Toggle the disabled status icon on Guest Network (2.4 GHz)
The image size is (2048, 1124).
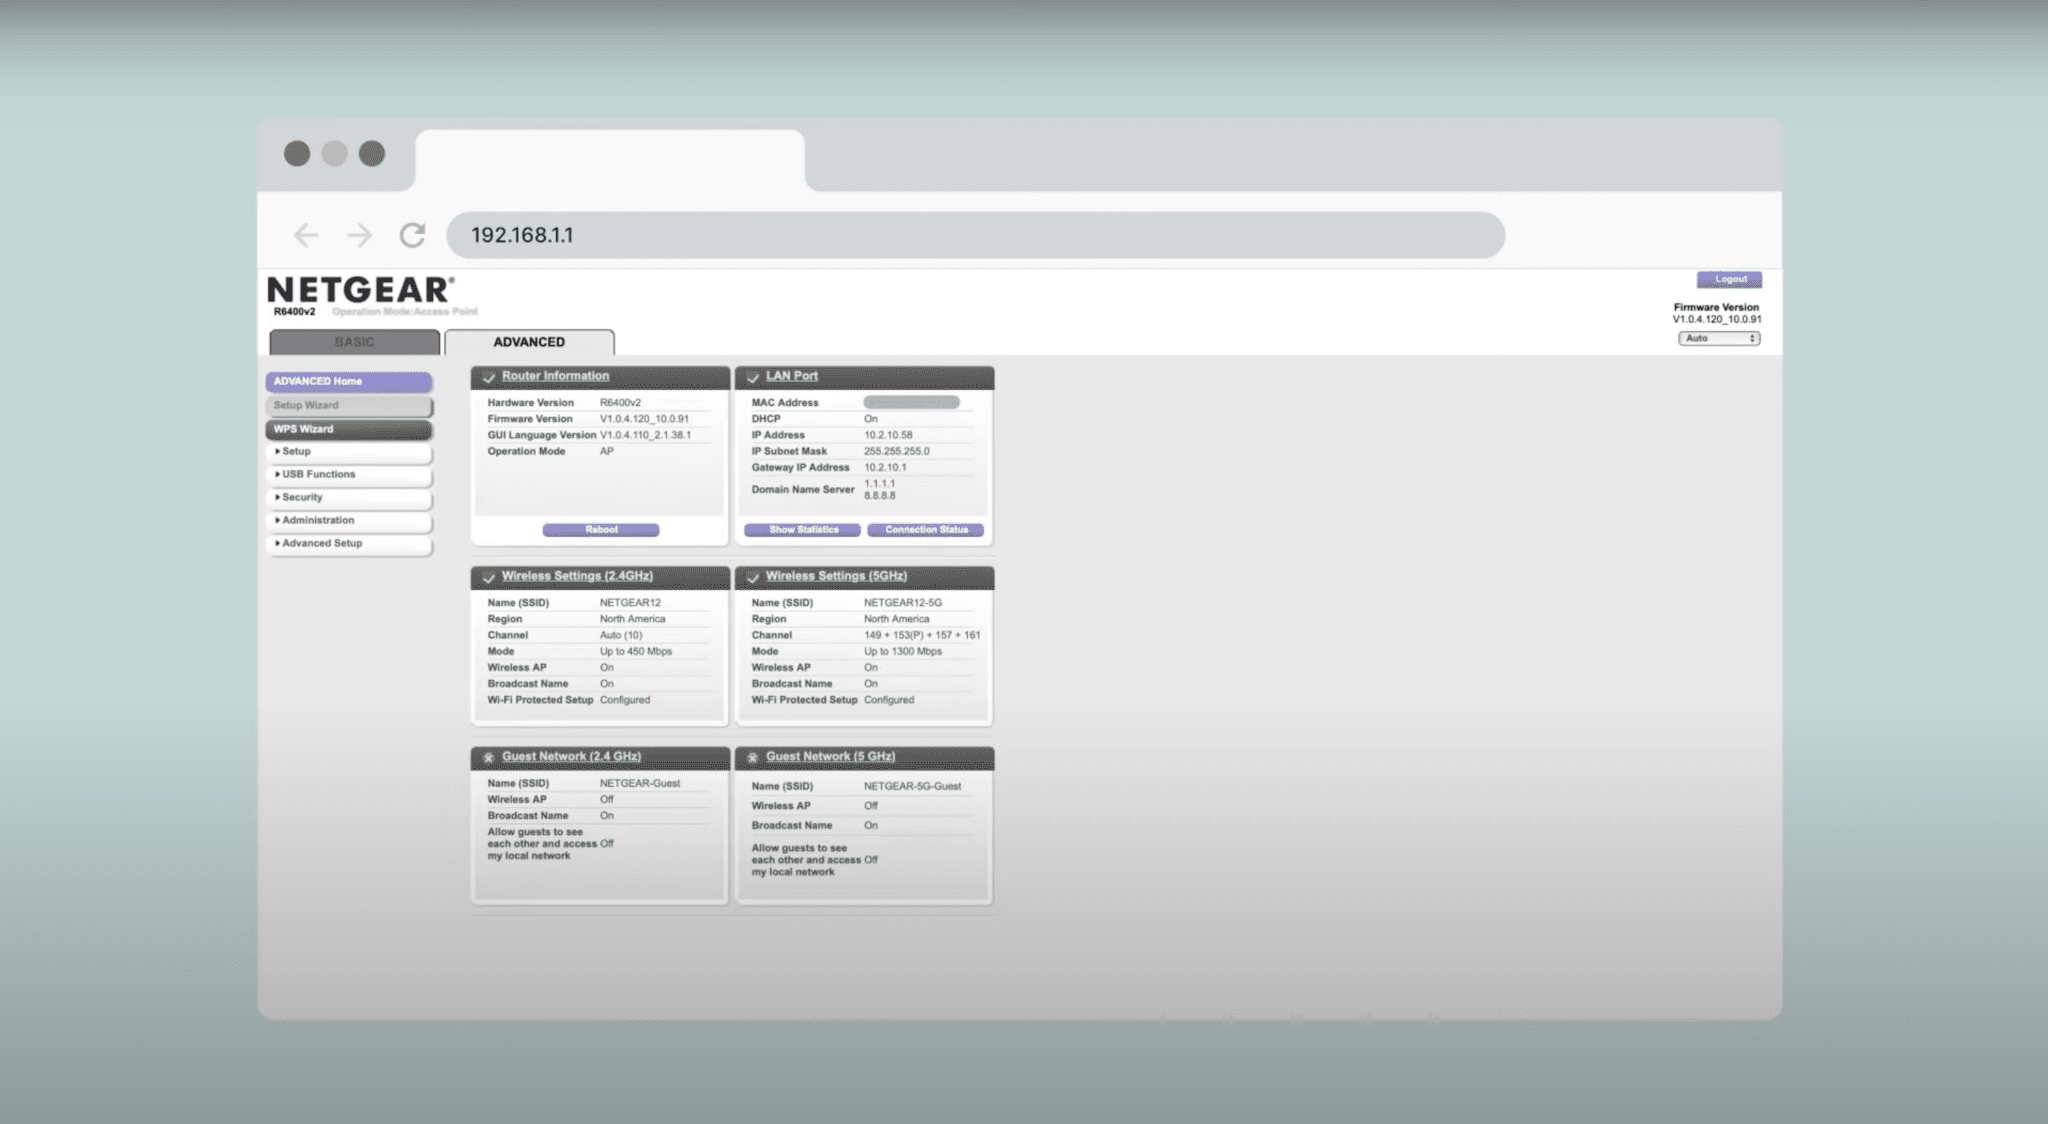[489, 758]
